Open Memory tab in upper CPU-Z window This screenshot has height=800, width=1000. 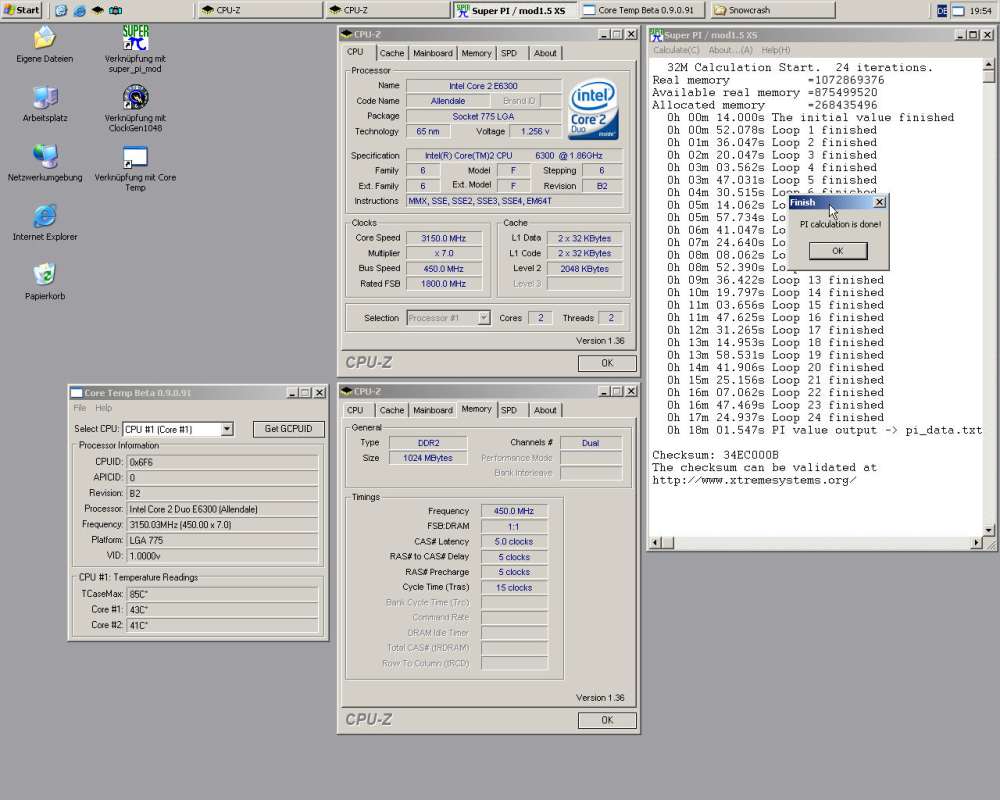pos(476,53)
